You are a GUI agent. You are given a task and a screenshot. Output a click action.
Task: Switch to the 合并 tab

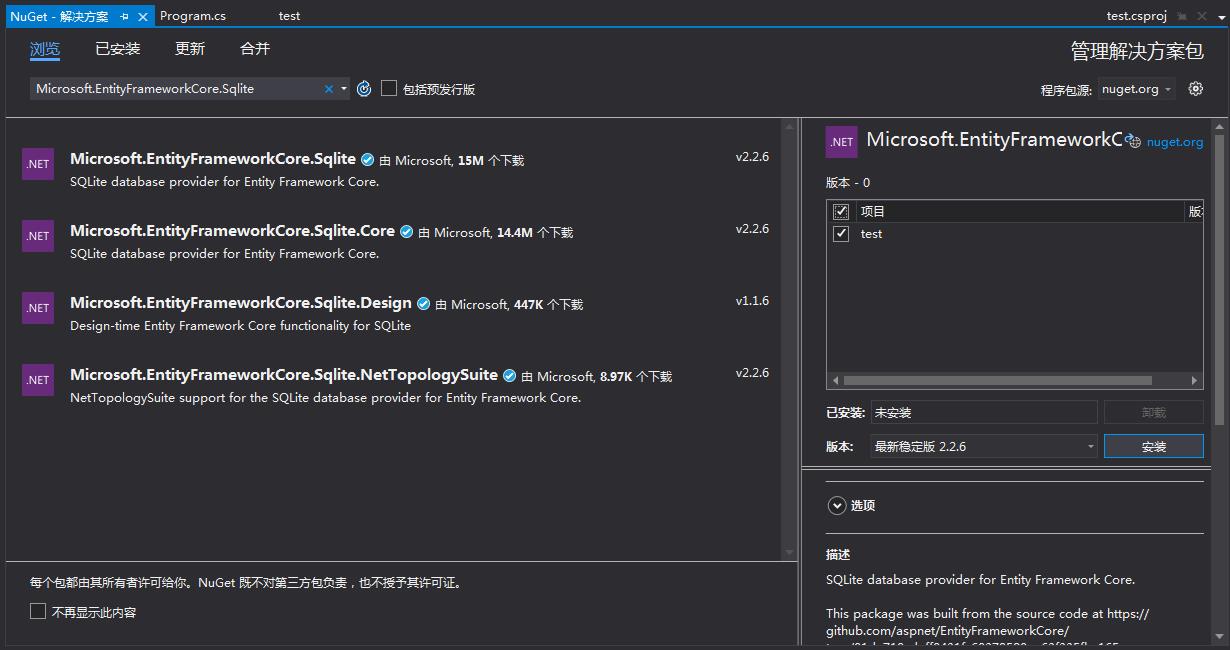tap(255, 48)
